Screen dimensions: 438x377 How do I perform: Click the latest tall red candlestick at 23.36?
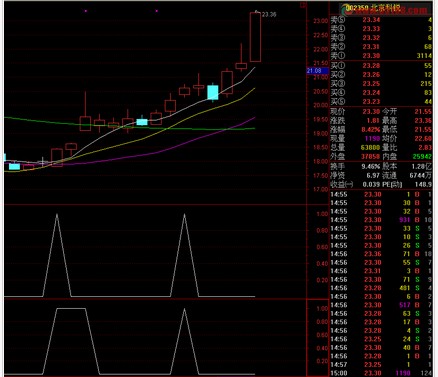point(255,37)
